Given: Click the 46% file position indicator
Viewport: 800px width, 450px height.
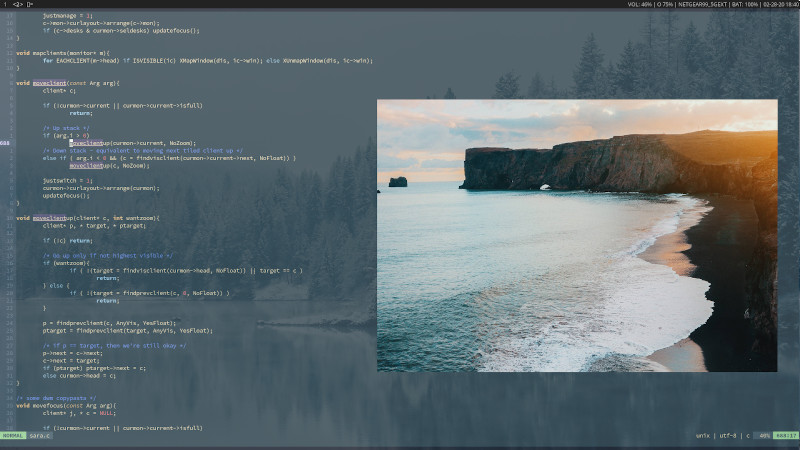Looking at the screenshot, I should point(764,435).
